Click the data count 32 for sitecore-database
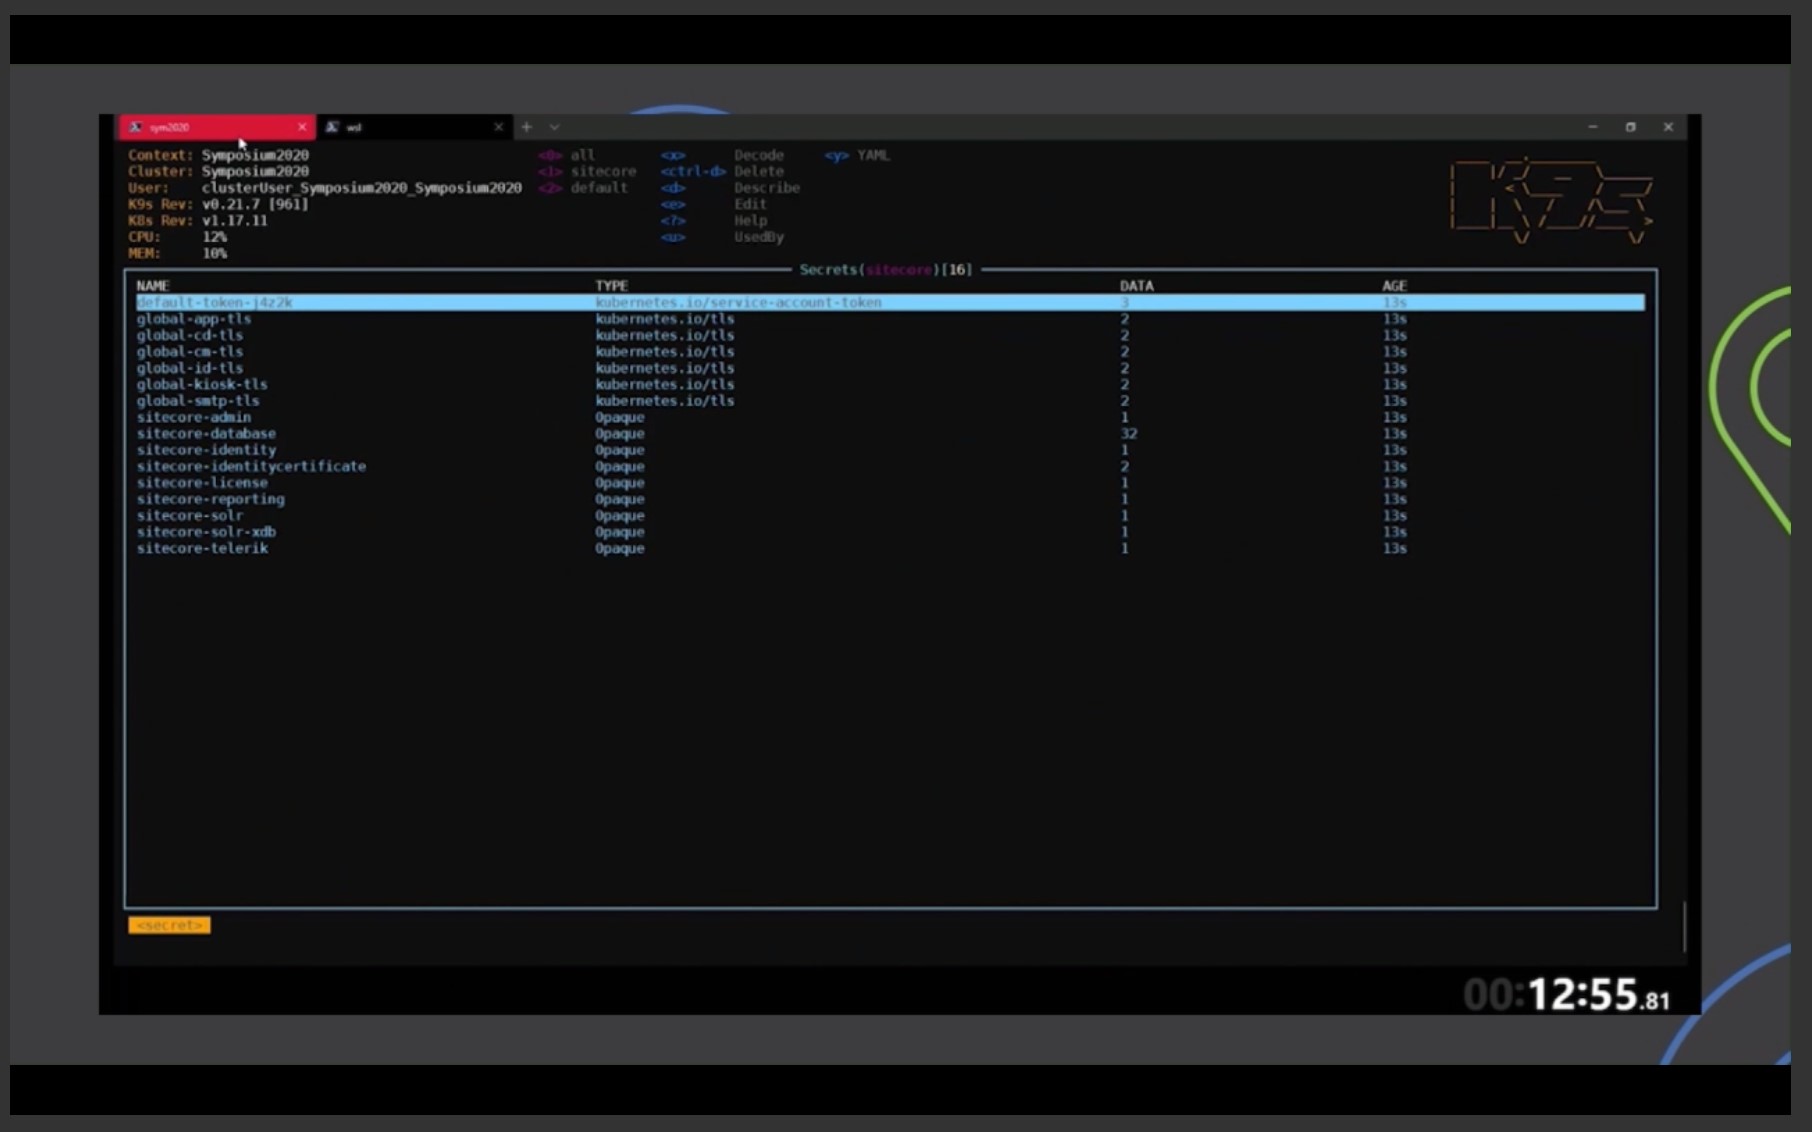This screenshot has height=1132, width=1812. [x=1128, y=433]
